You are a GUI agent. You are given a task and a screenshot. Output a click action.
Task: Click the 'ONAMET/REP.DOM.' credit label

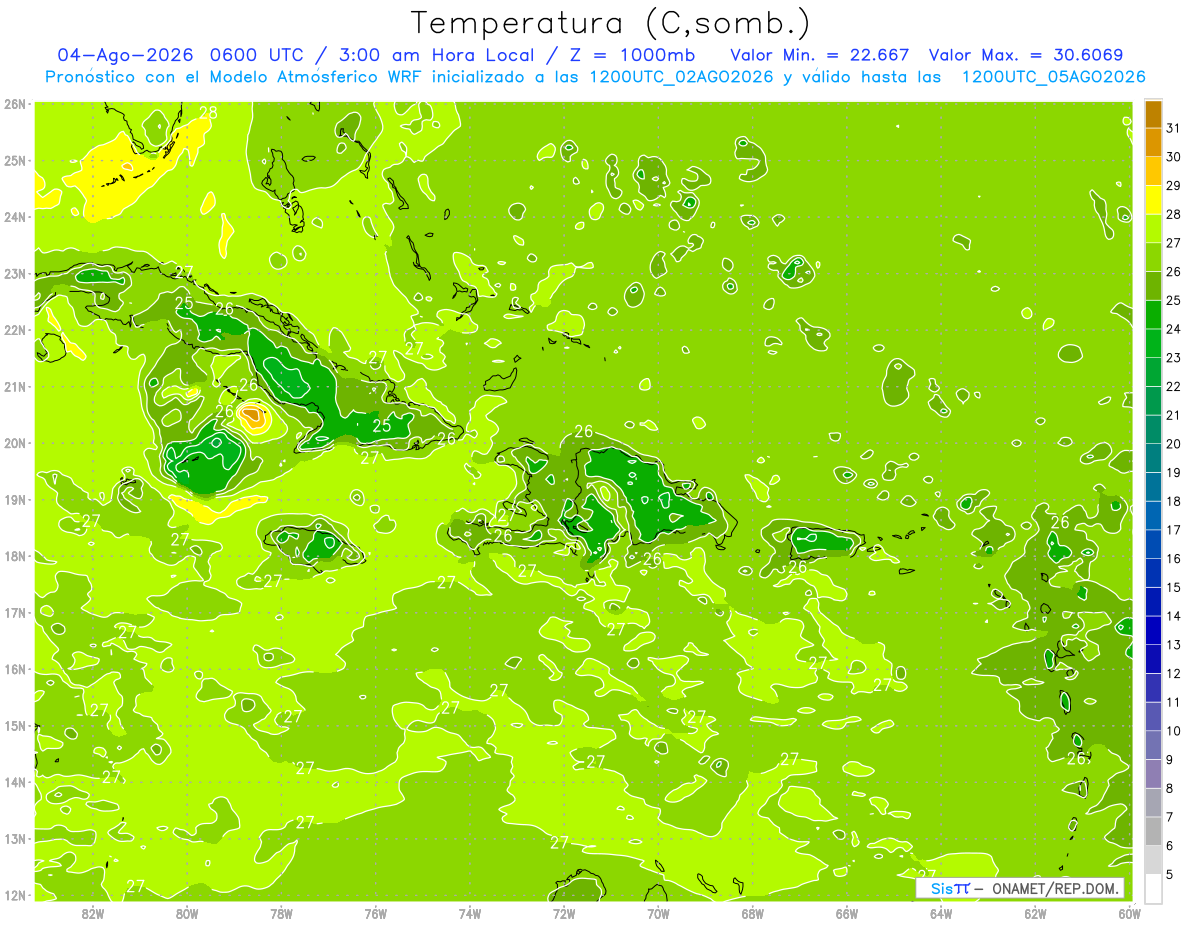(x=1056, y=888)
